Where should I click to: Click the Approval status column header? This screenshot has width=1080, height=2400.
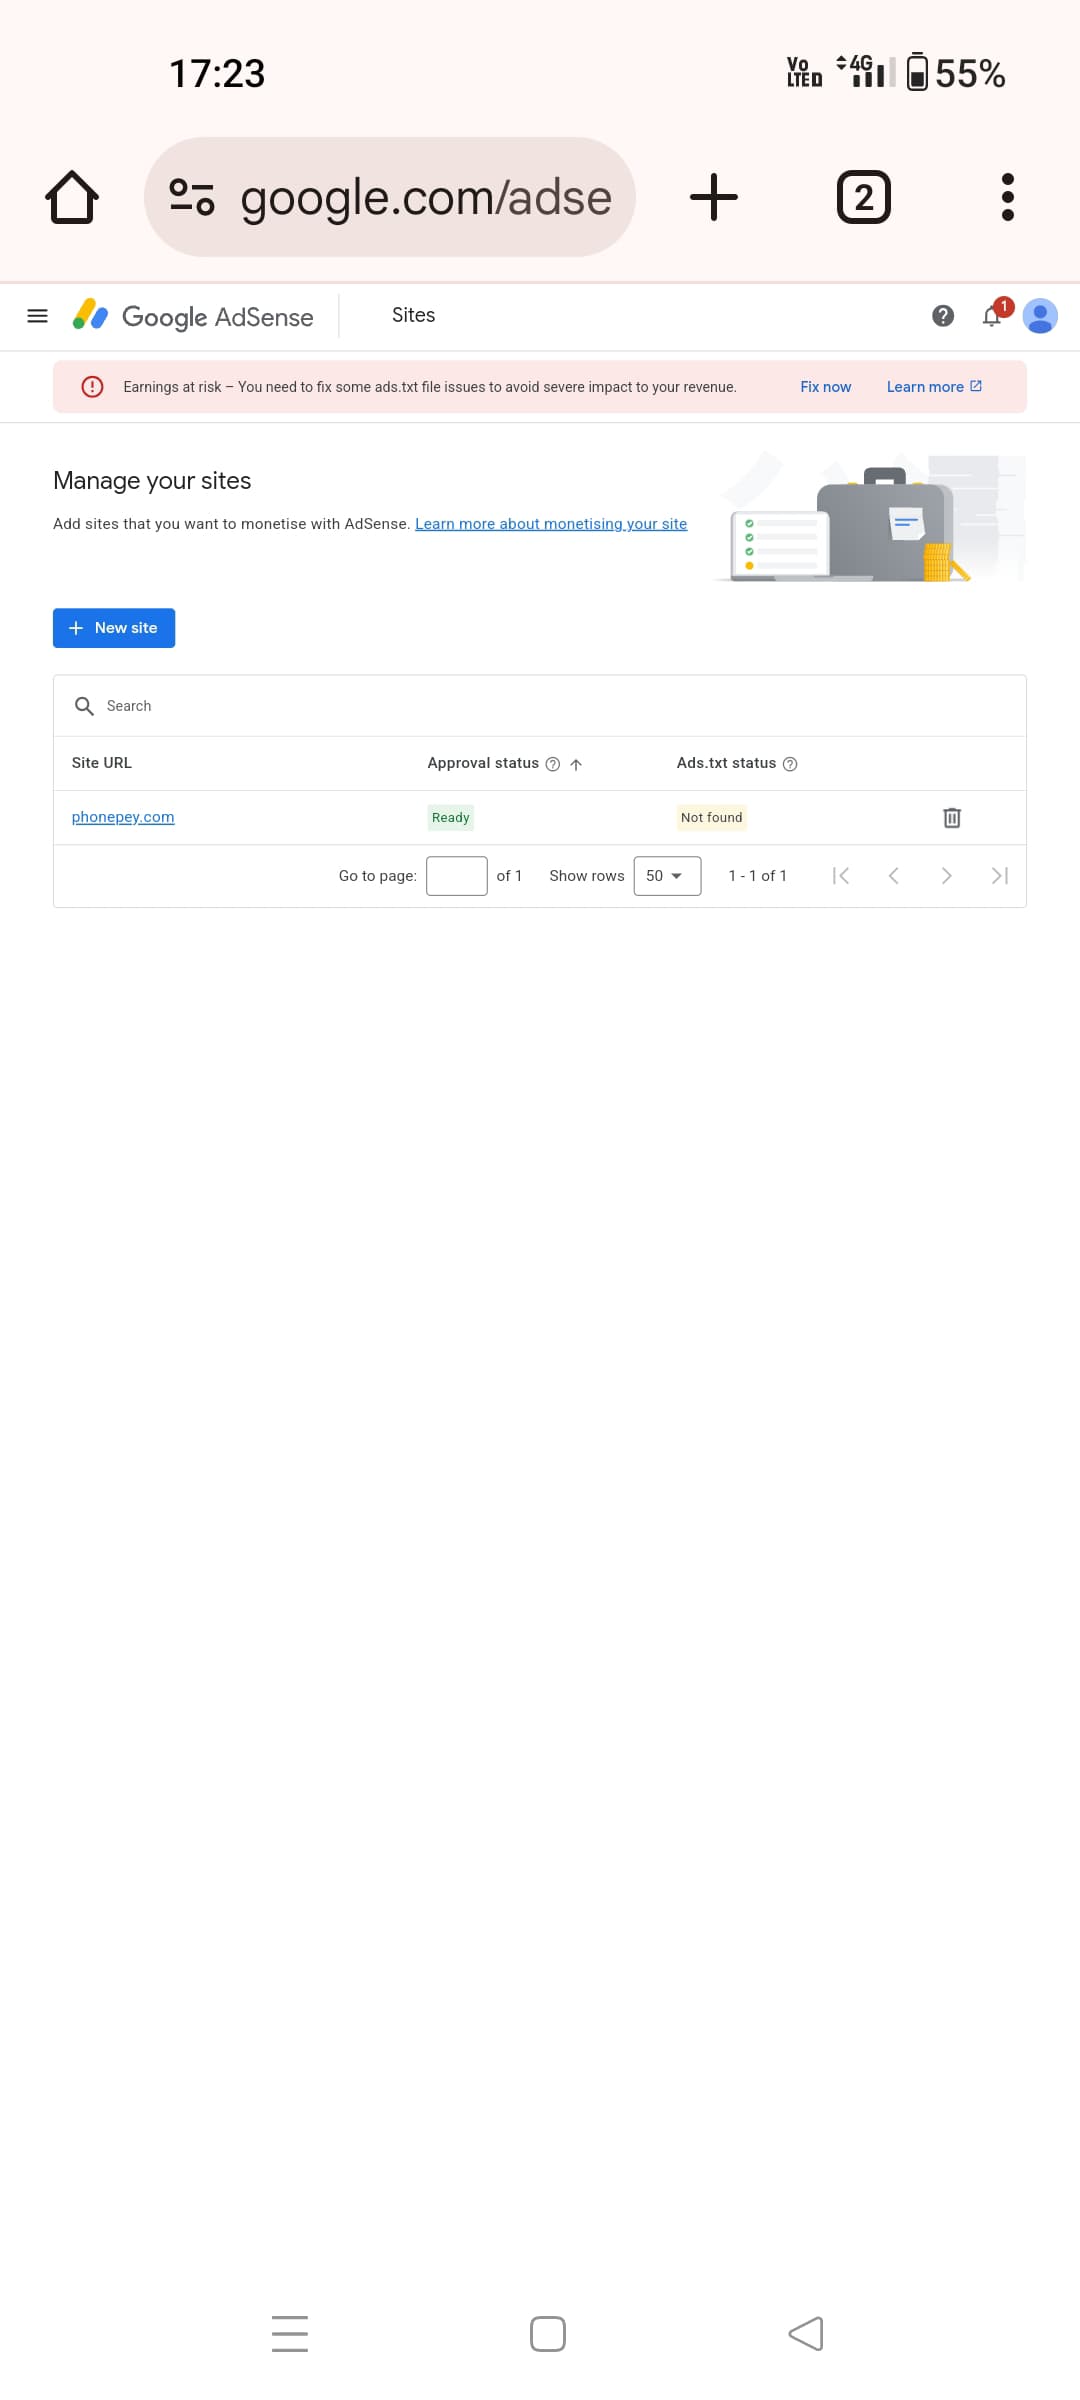pos(483,763)
